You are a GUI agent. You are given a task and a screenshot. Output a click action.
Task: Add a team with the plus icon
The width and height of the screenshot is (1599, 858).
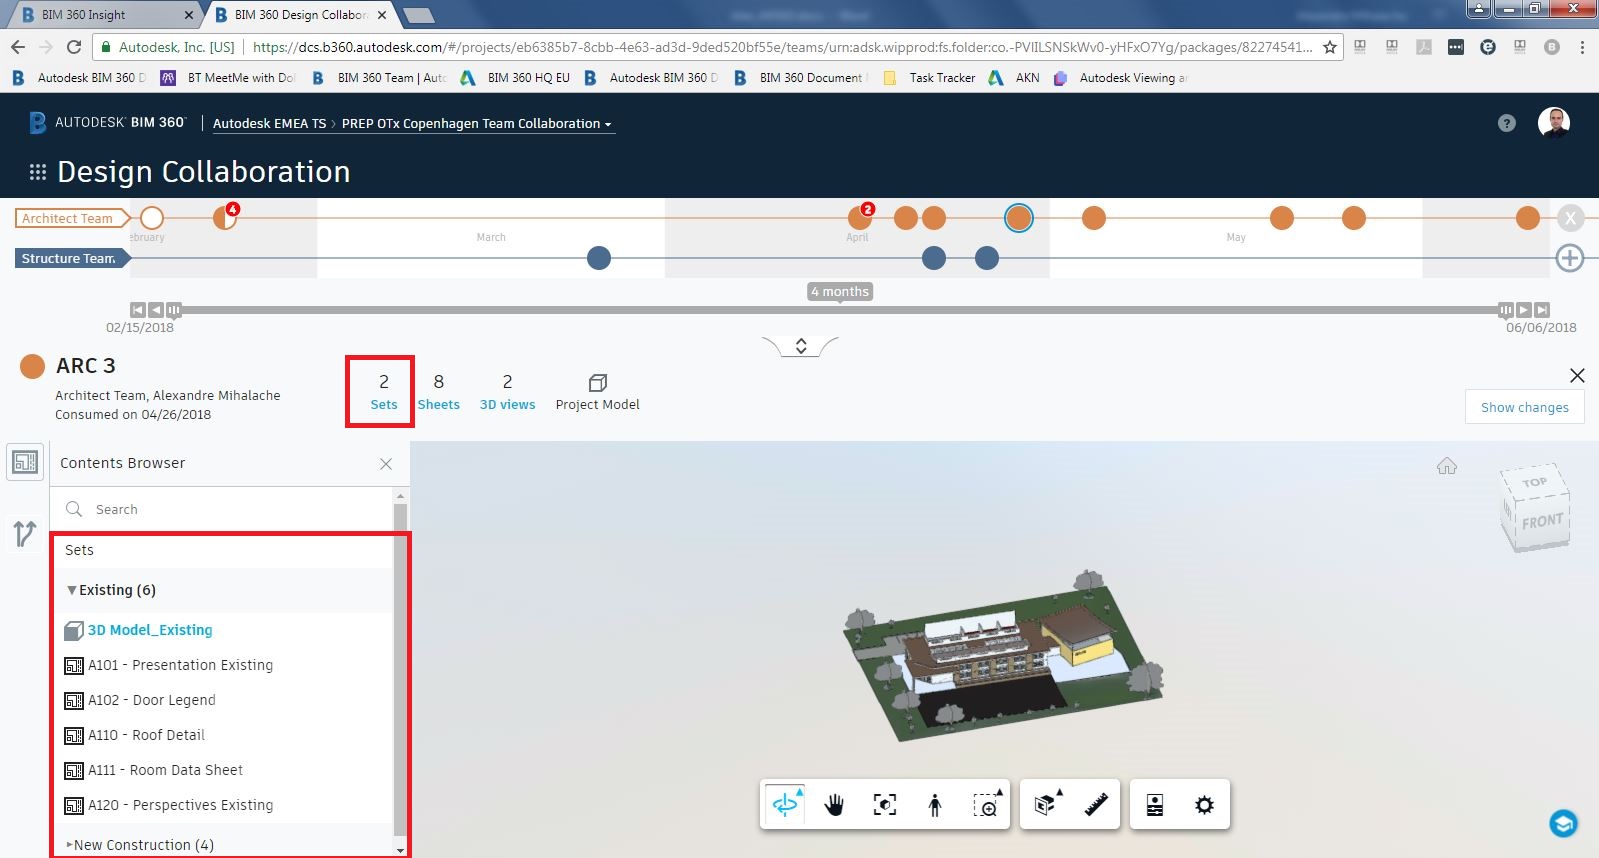point(1570,258)
